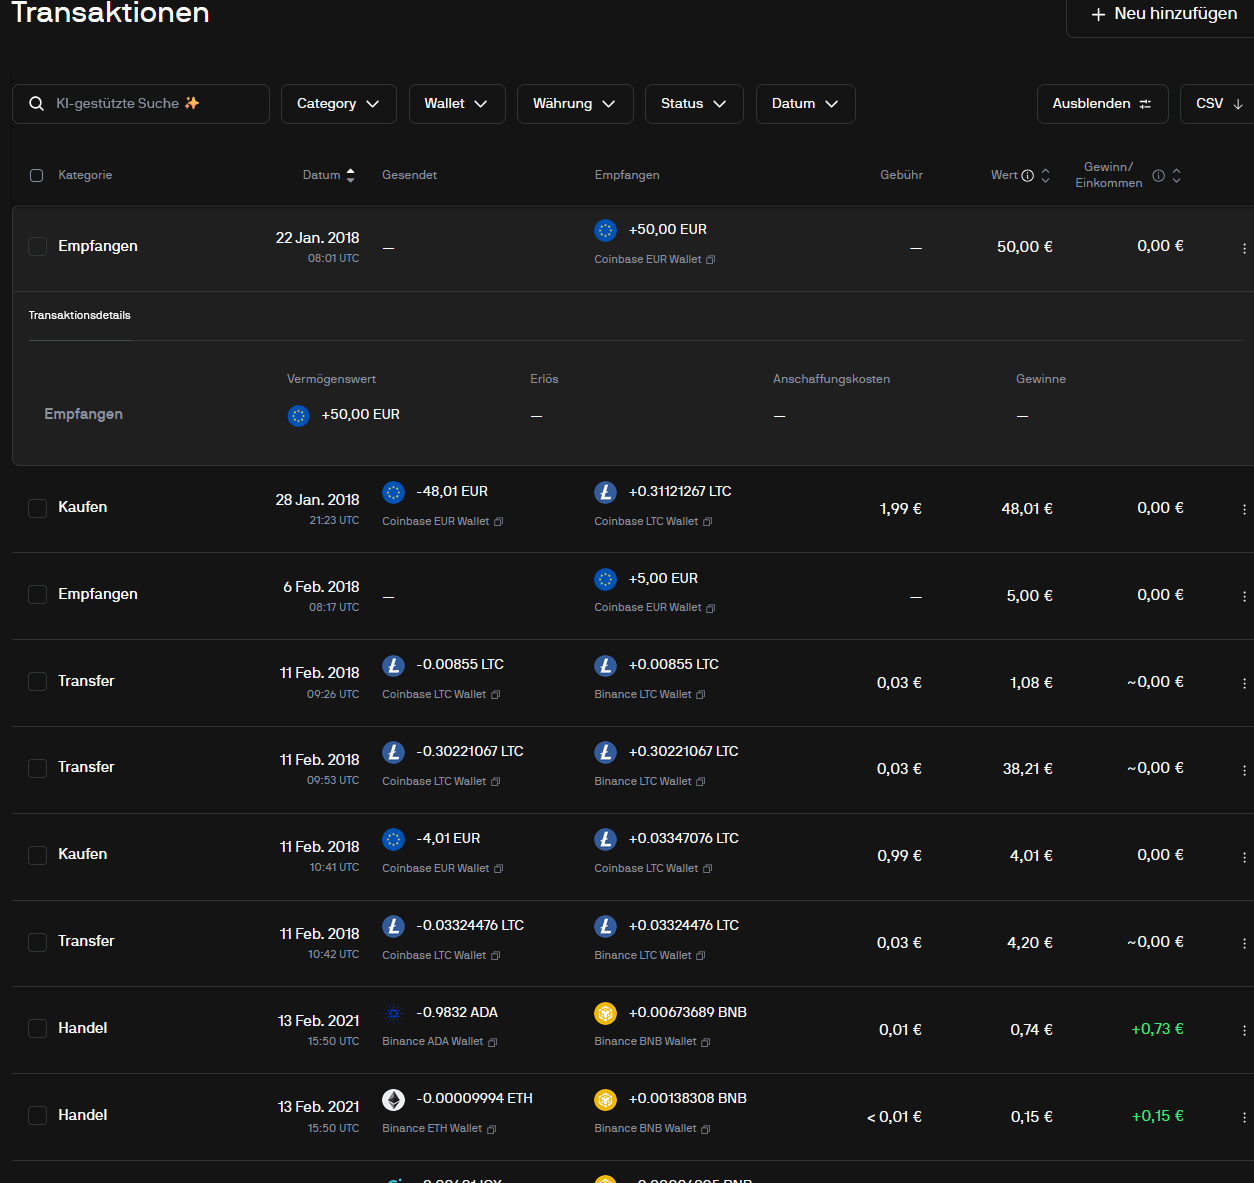Expand the Wallet filter dropdown
The width and height of the screenshot is (1254, 1183).
[x=456, y=104]
